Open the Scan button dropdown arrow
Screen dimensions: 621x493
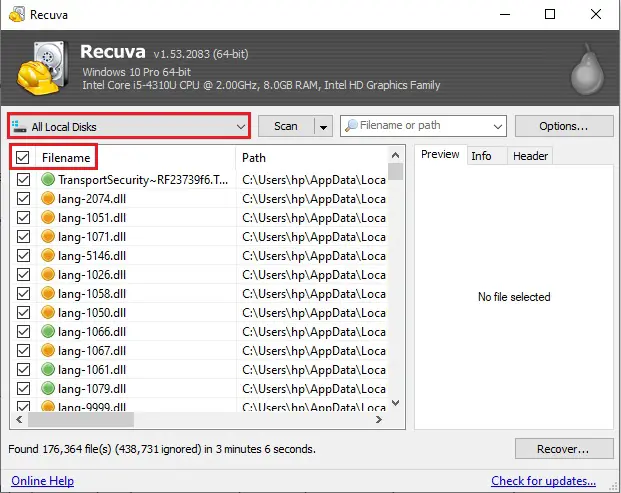pos(324,126)
